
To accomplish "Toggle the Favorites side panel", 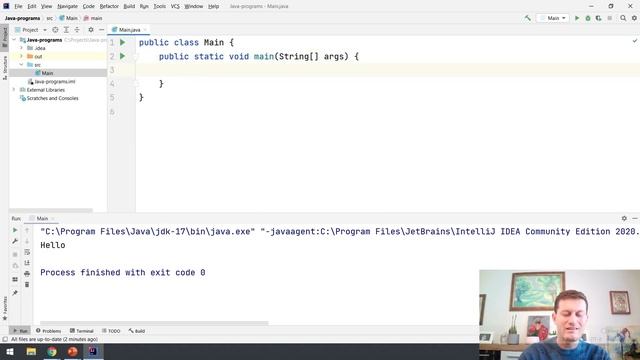I will 4,308.
